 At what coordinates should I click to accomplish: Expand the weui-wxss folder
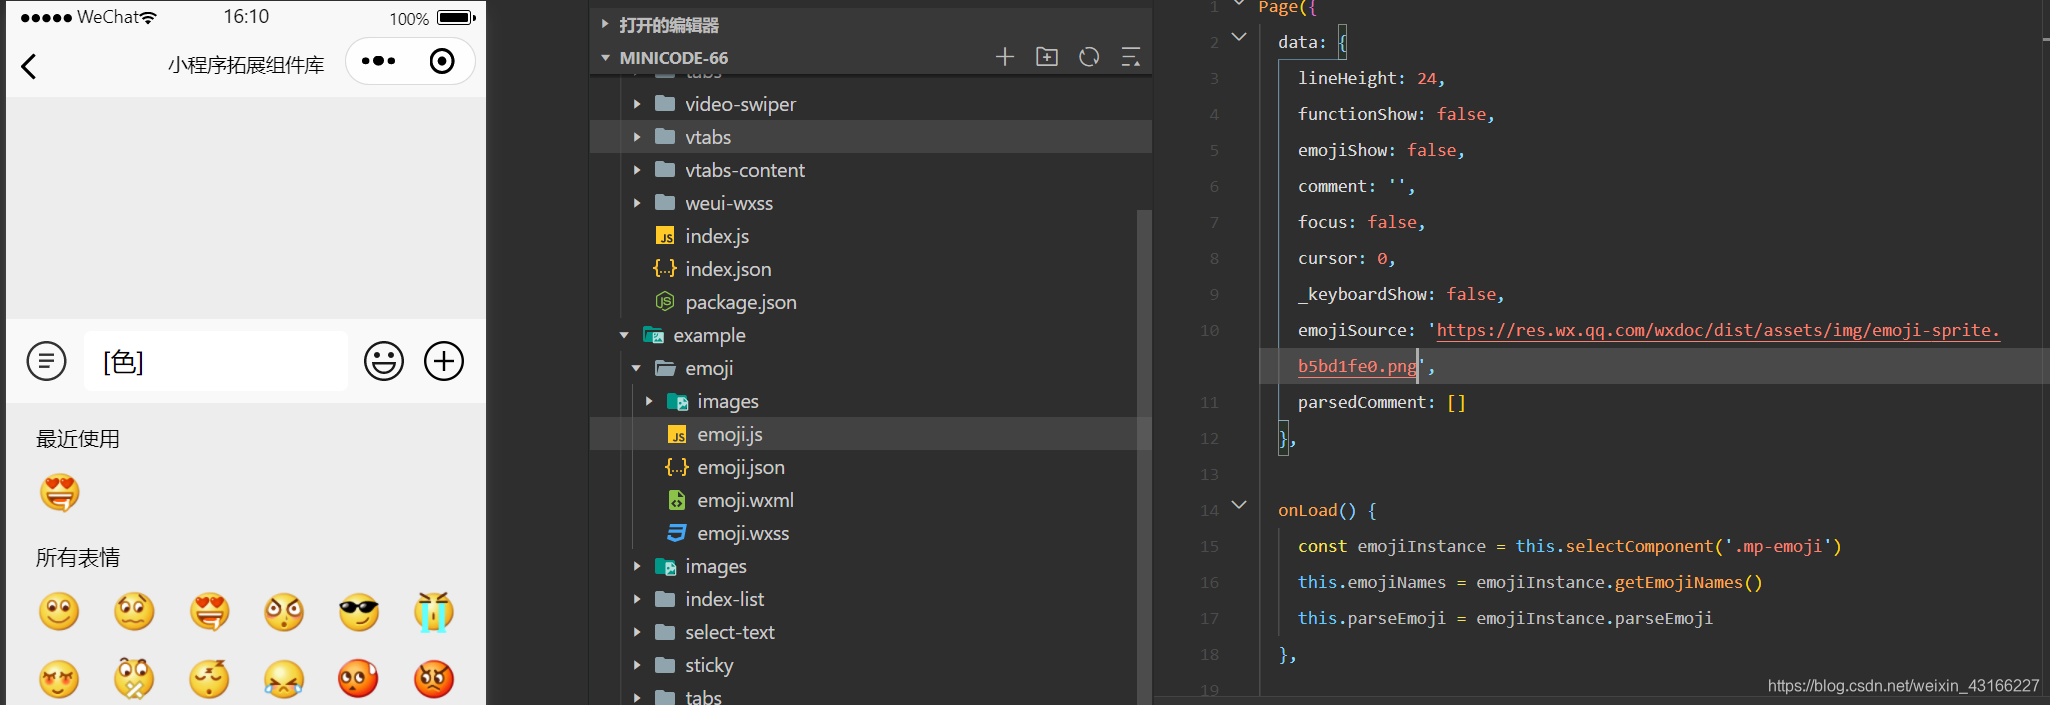point(637,203)
